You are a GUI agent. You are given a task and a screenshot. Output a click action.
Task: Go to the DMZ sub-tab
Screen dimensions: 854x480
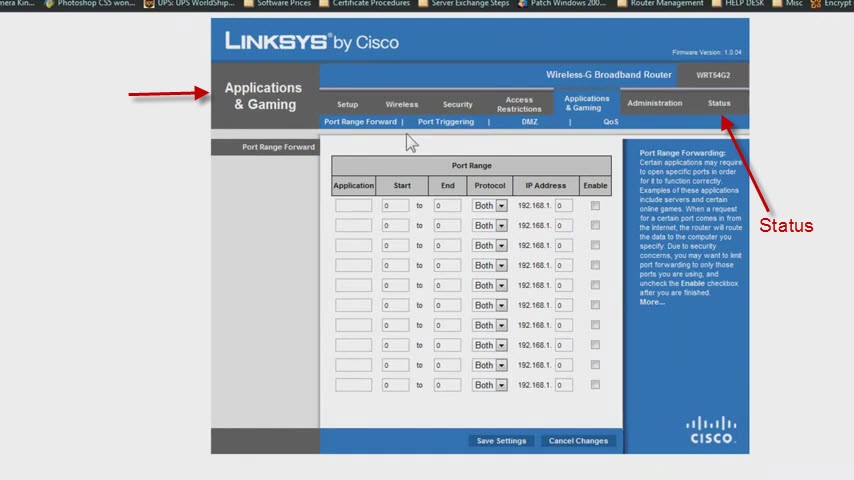pos(529,121)
